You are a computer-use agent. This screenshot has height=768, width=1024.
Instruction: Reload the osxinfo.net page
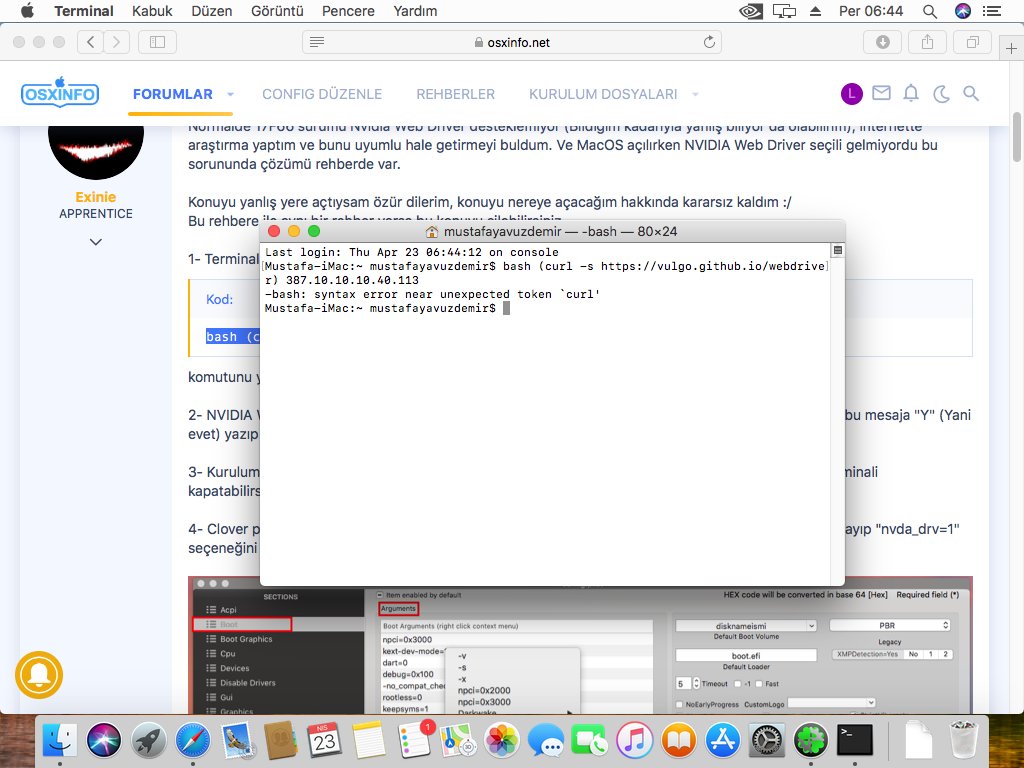[710, 42]
